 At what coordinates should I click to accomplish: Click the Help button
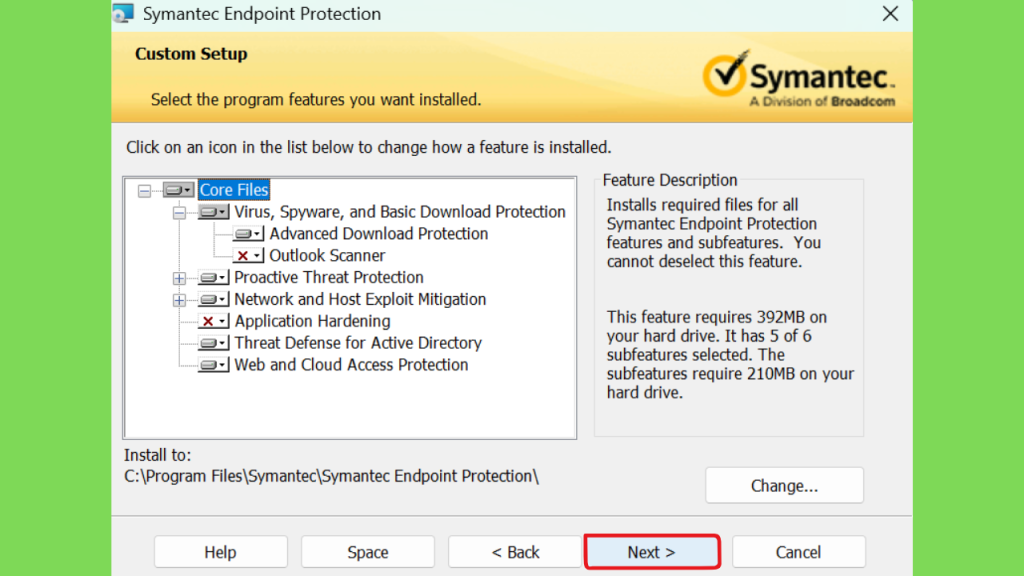[221, 552]
